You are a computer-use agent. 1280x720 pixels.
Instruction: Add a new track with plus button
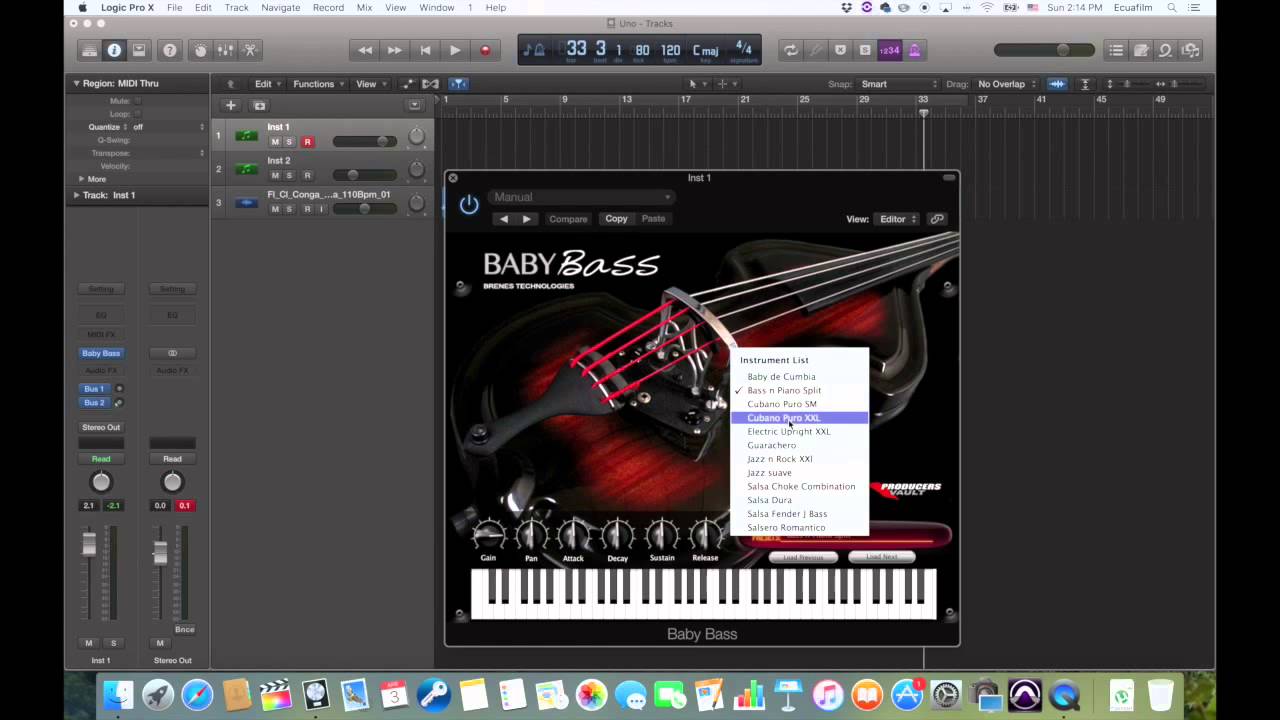[x=231, y=105]
